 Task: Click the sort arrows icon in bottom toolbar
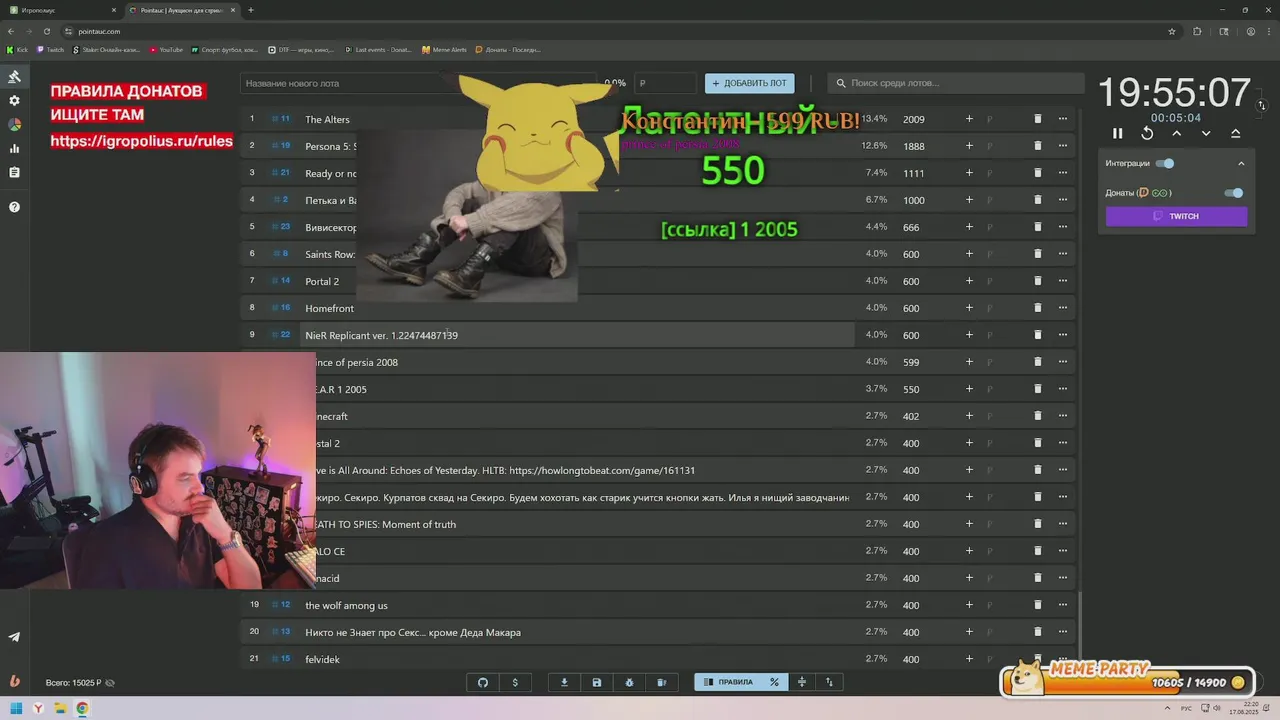pyautogui.click(x=829, y=682)
